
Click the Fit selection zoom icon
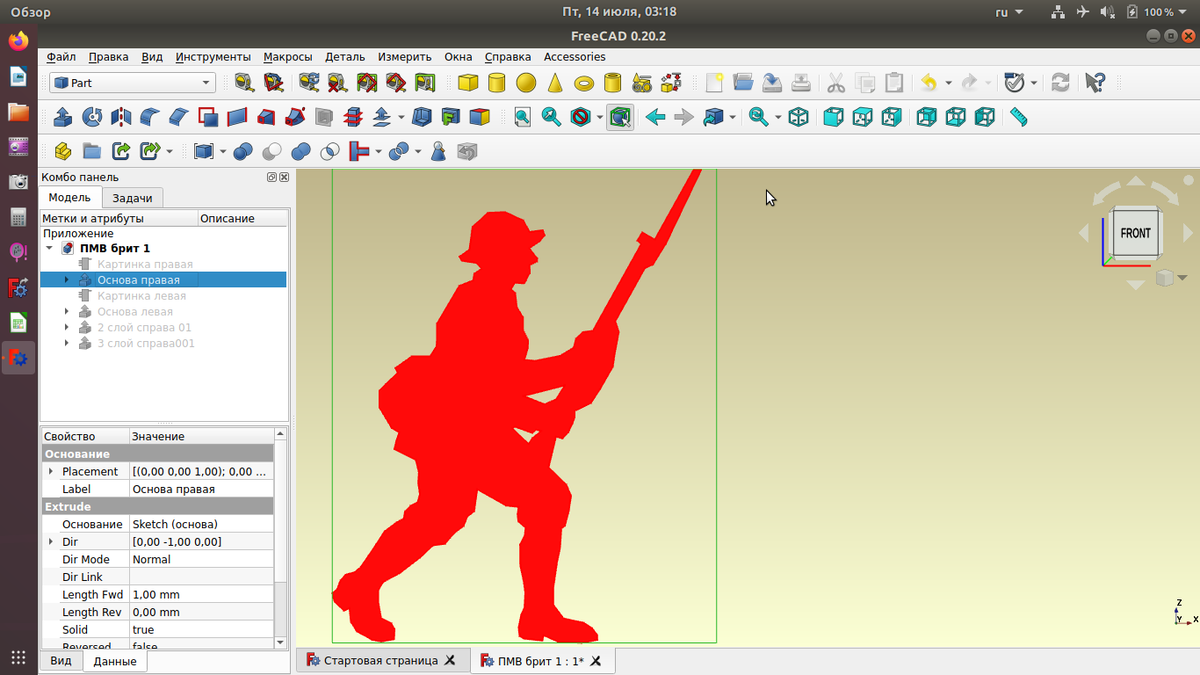click(551, 118)
